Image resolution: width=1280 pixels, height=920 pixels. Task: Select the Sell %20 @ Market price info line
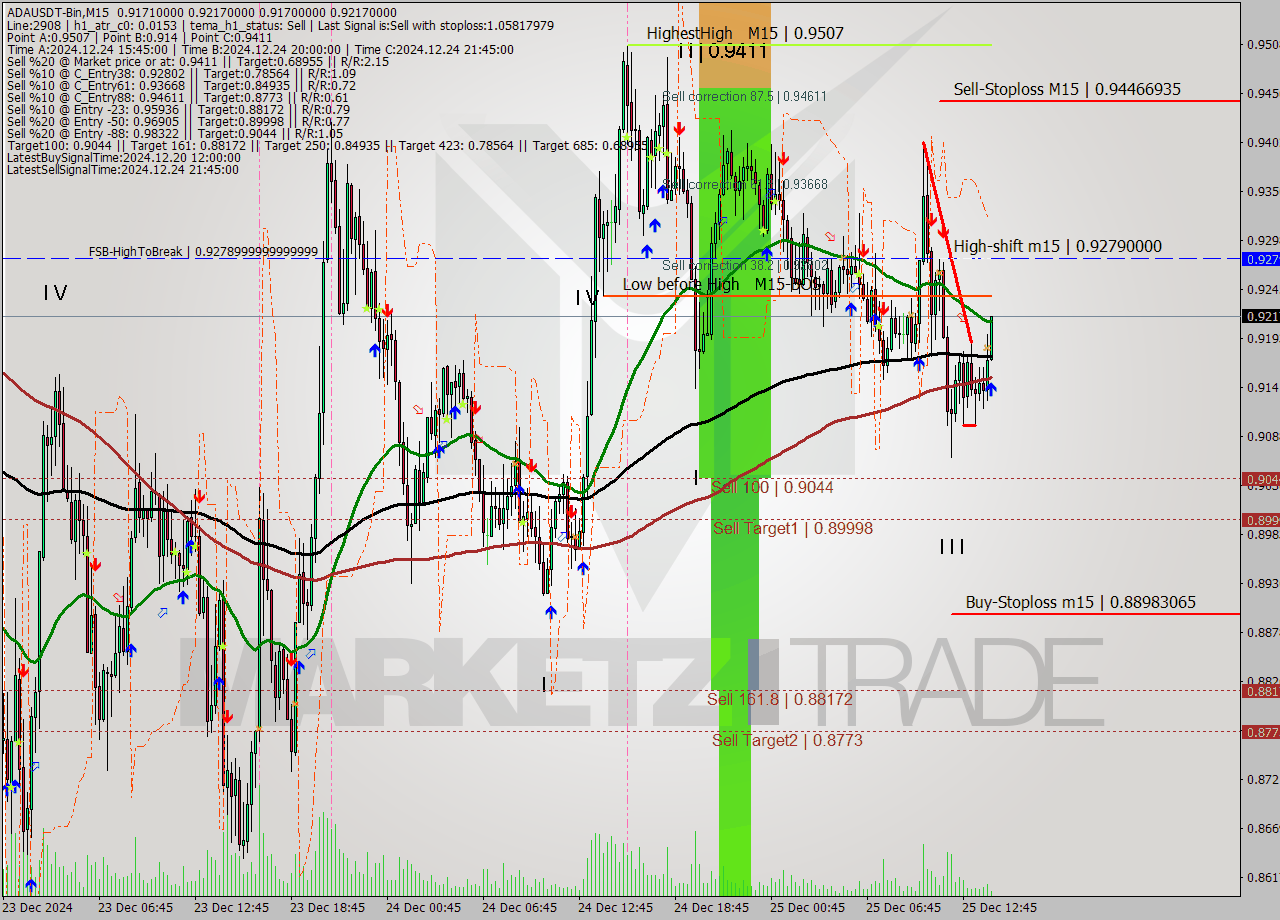[x=198, y=61]
